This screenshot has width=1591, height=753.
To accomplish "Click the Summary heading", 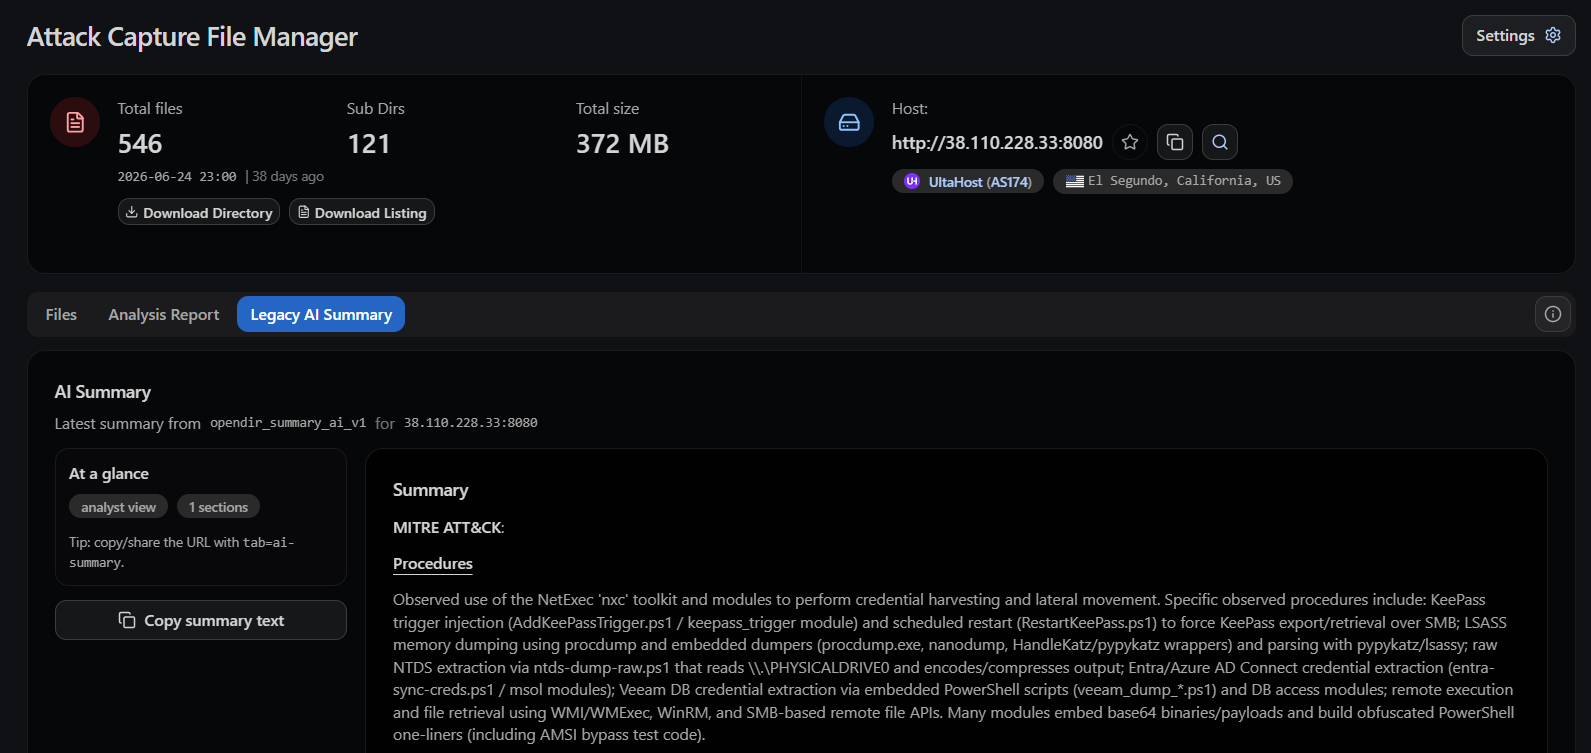I will pos(431,490).
